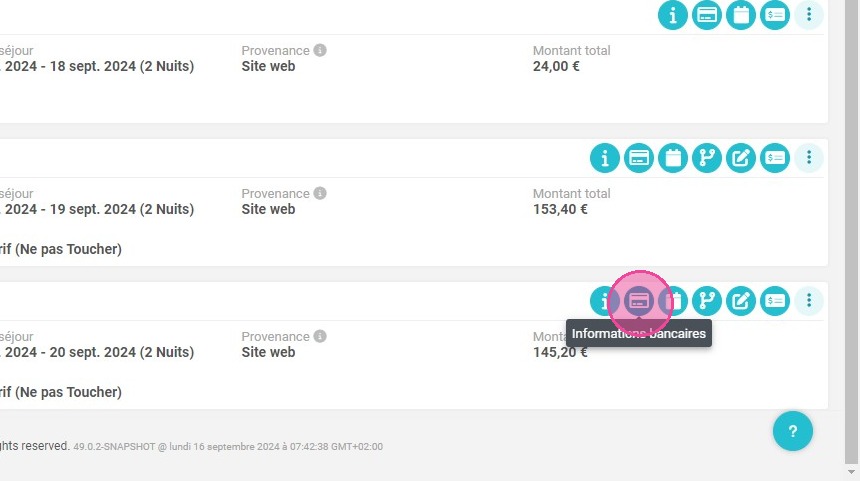Click branch/split icon on the 153,40 € reservation
The width and height of the screenshot is (860, 481).
(707, 158)
